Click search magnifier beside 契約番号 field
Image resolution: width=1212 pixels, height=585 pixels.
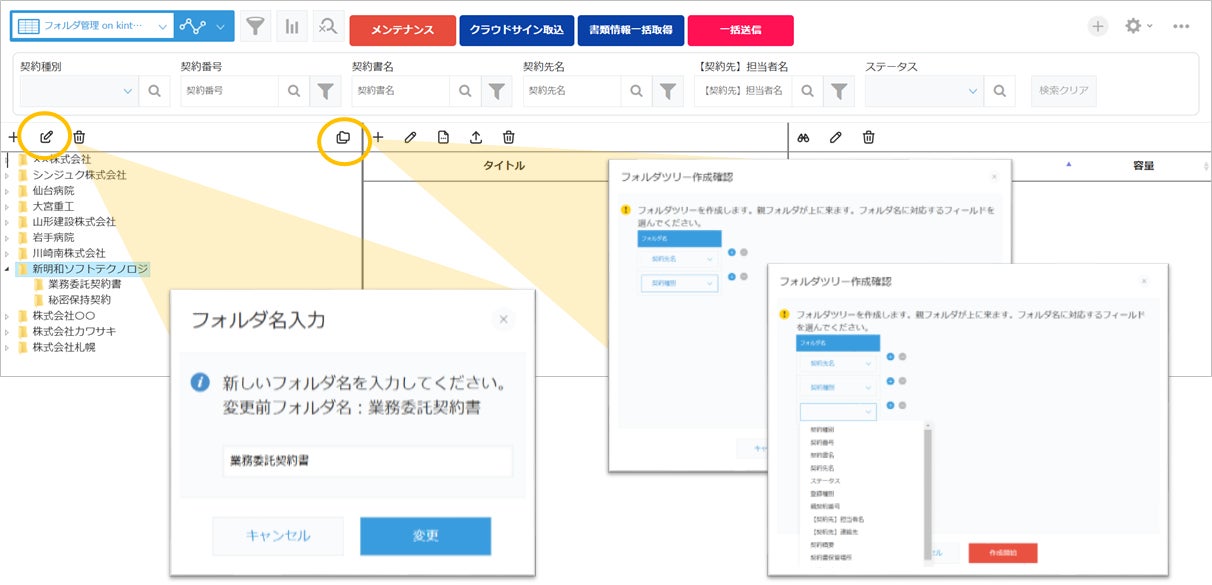click(x=293, y=91)
